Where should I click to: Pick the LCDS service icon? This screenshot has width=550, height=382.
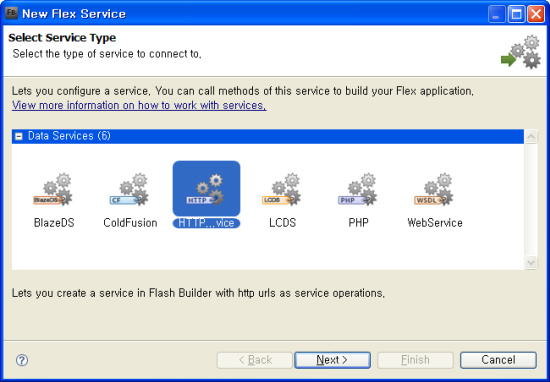pos(282,189)
